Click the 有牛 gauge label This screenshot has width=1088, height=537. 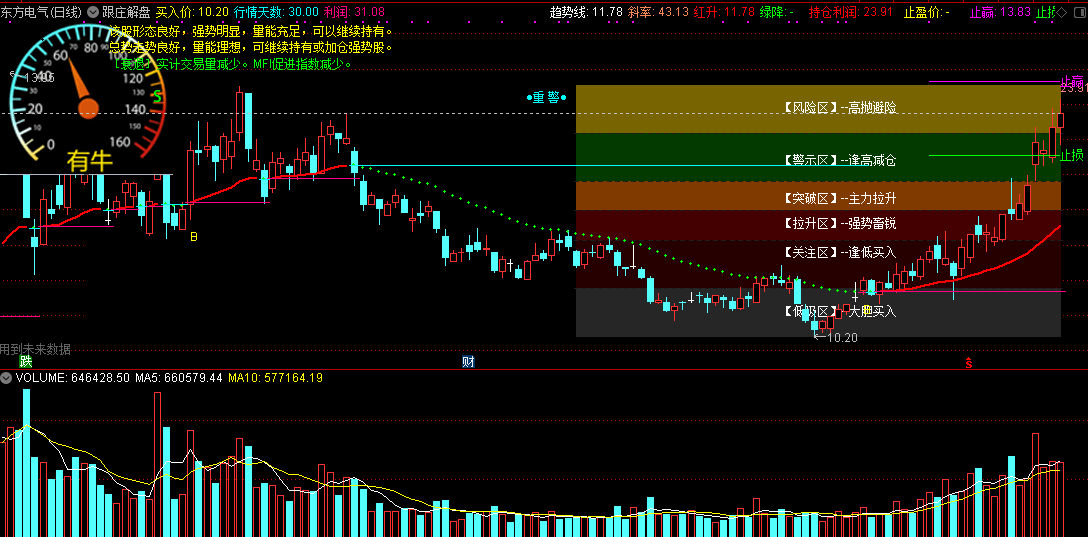pos(90,162)
